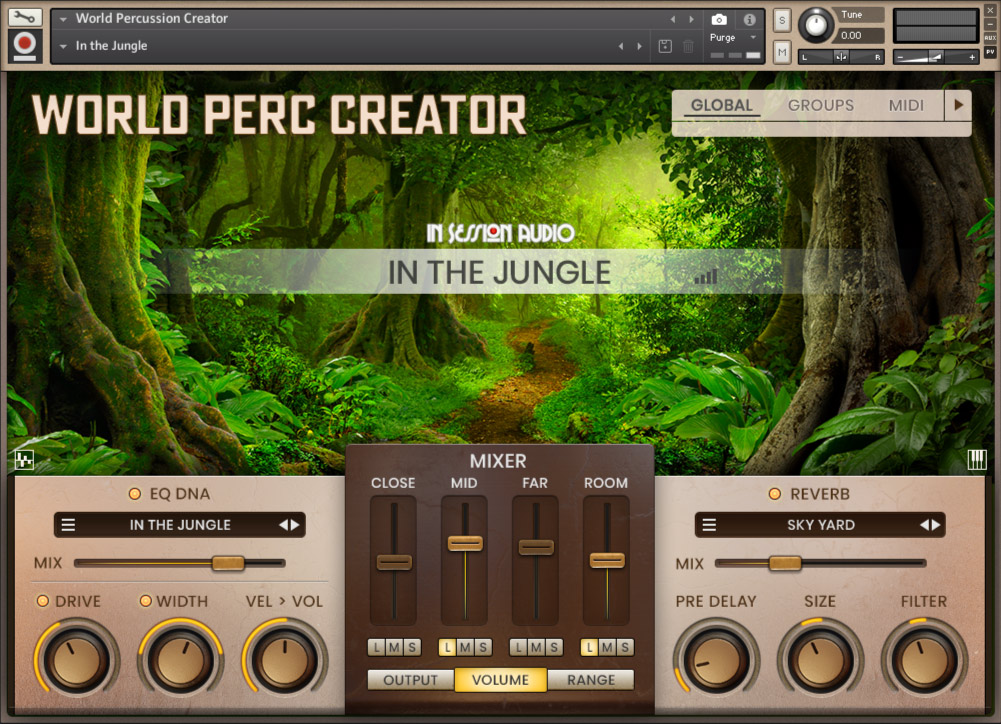Click the MID channel volume fader

pyautogui.click(x=465, y=544)
